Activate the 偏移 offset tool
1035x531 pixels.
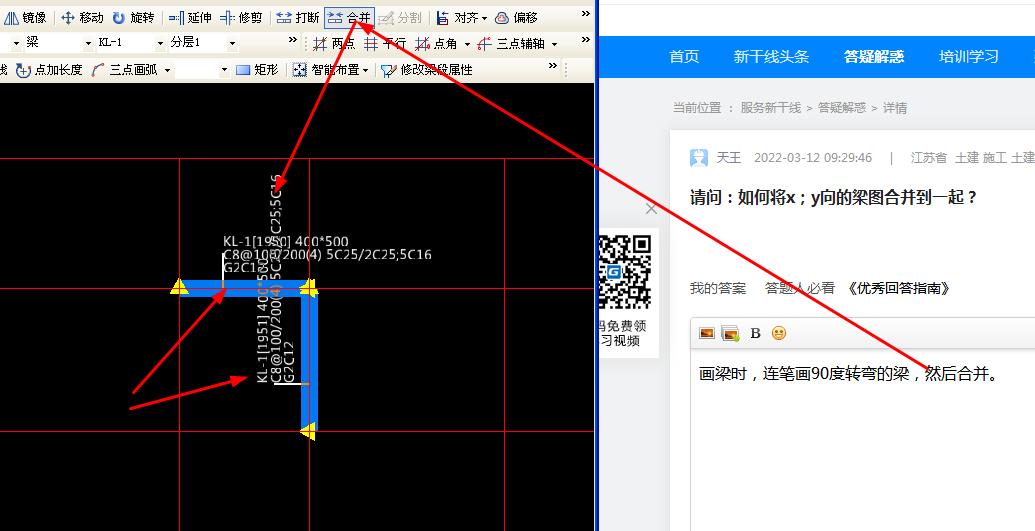(x=516, y=18)
